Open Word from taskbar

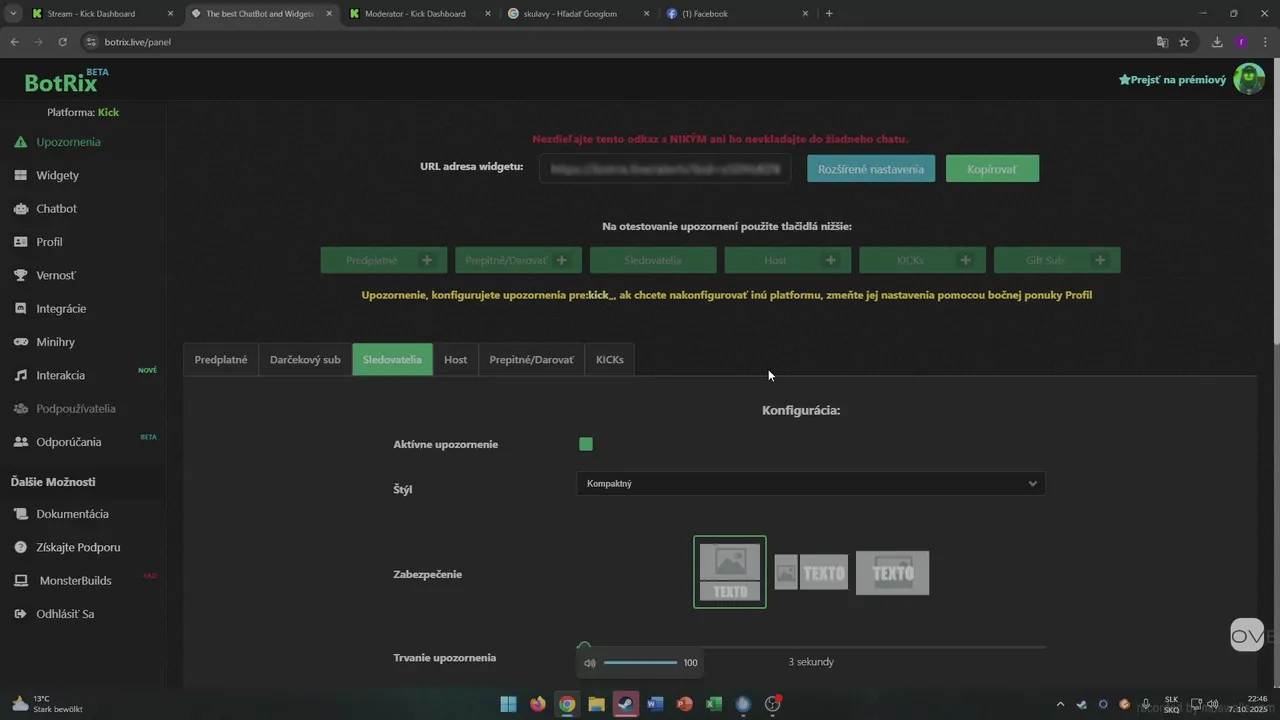(x=655, y=704)
